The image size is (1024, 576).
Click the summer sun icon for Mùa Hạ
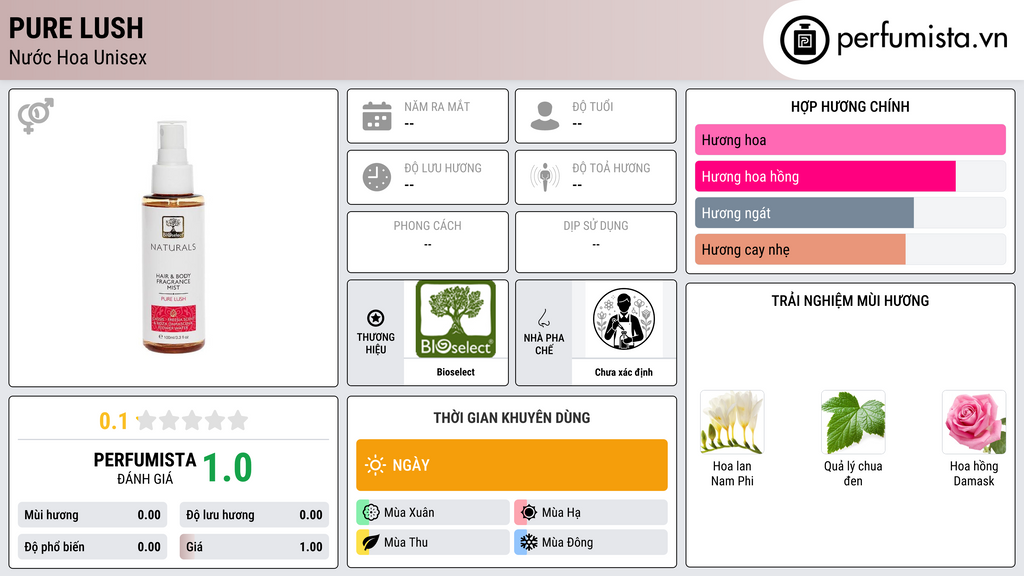click(x=529, y=513)
